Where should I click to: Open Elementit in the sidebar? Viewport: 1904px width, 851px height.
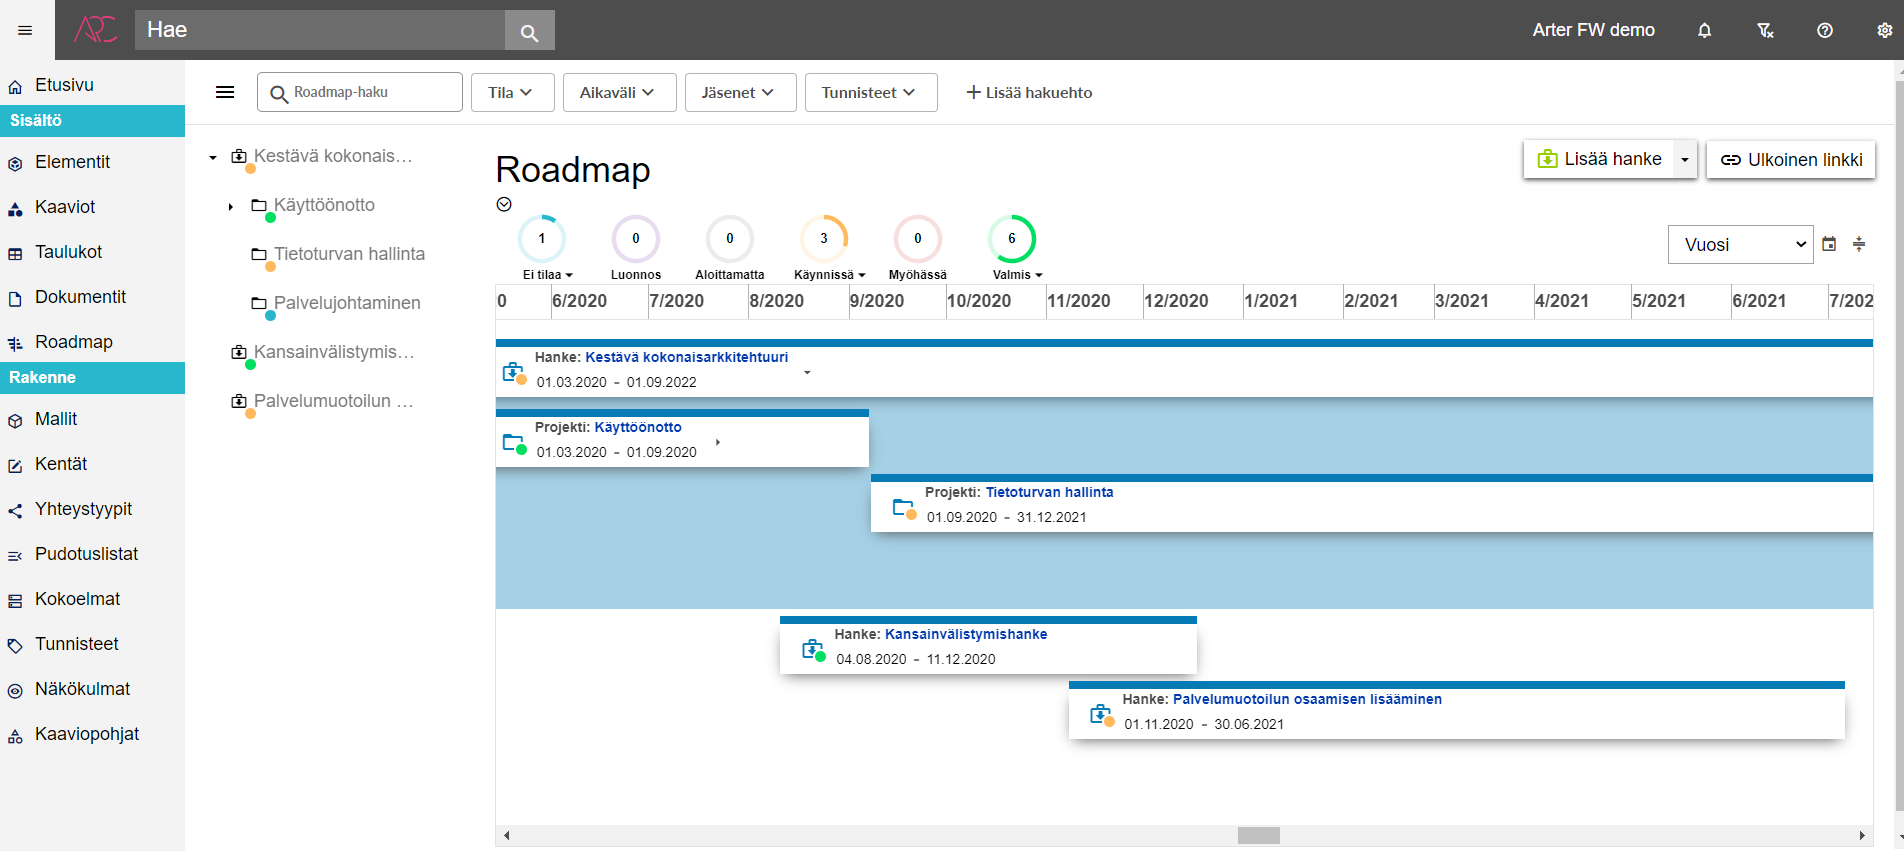pos(72,162)
